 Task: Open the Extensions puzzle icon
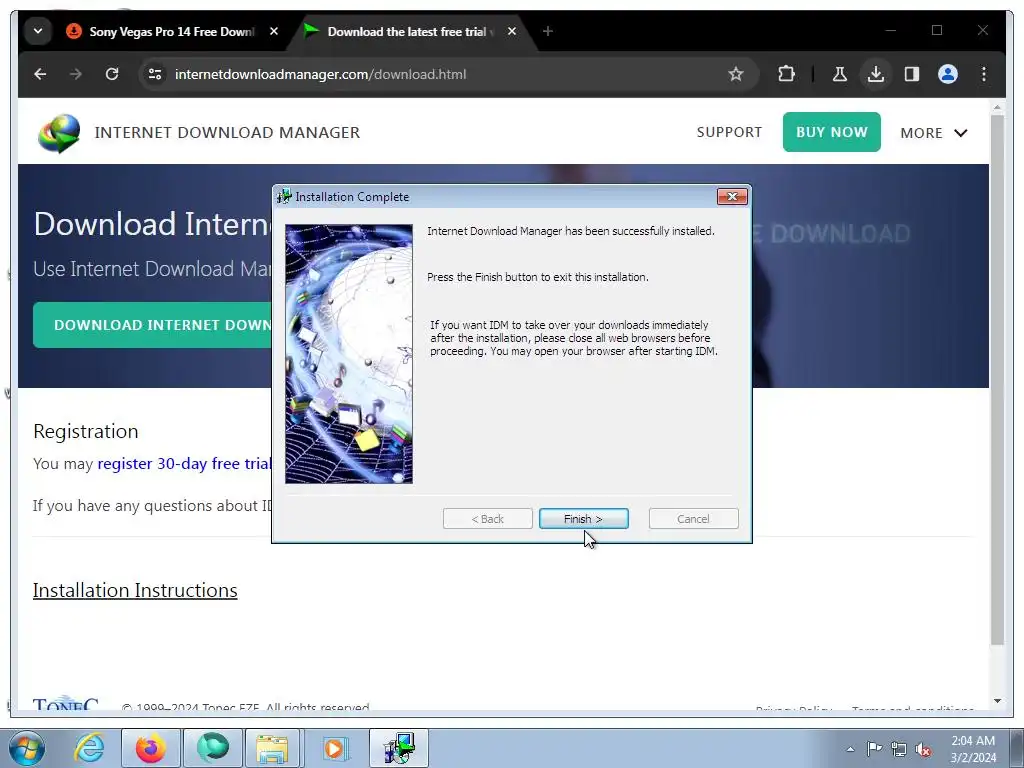click(x=786, y=74)
